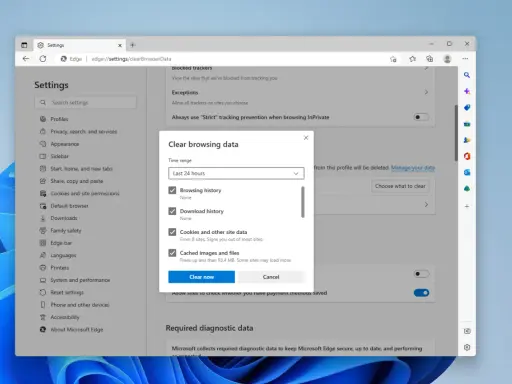Open sidebar settings gear icon
The height and width of the screenshot is (384, 512).
(x=467, y=347)
